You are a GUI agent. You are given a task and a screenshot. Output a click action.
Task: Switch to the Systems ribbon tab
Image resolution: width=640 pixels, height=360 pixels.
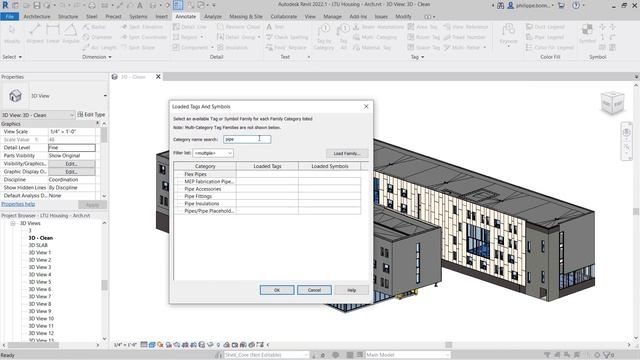(x=138, y=17)
